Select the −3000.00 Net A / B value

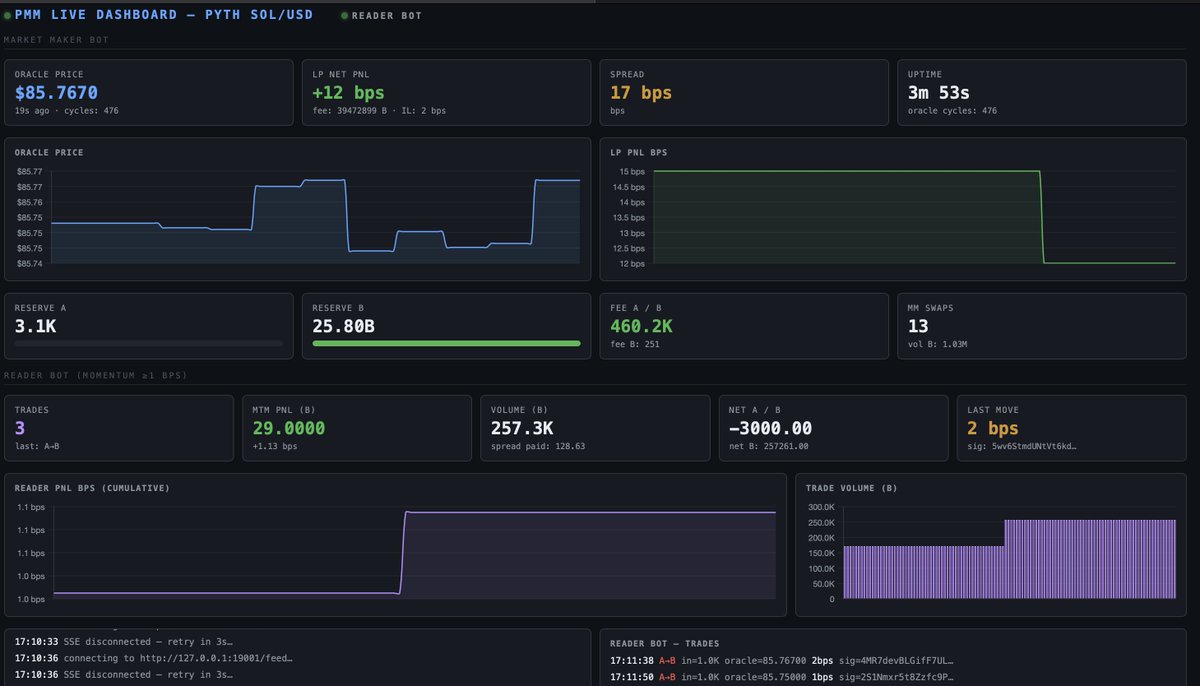click(770, 428)
